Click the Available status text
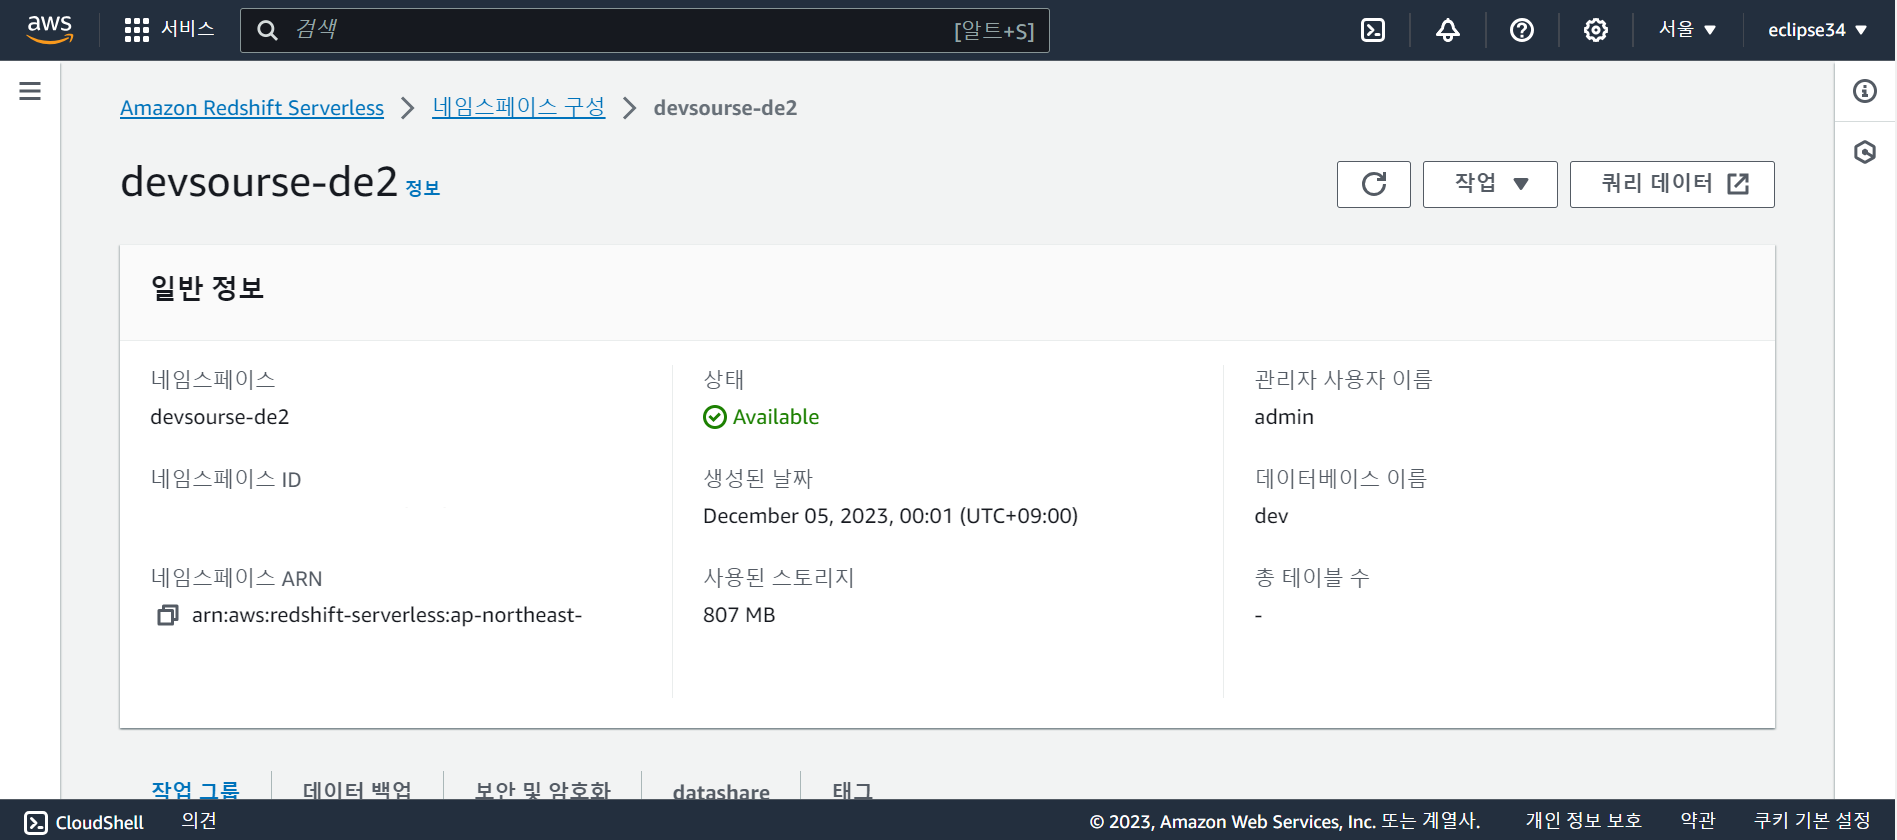The height and width of the screenshot is (840, 1897). (x=775, y=417)
